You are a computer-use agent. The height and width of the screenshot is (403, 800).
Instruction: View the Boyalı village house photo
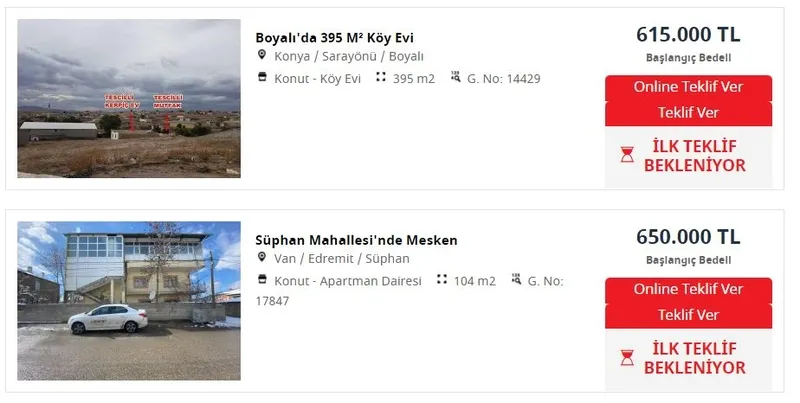tap(129, 98)
